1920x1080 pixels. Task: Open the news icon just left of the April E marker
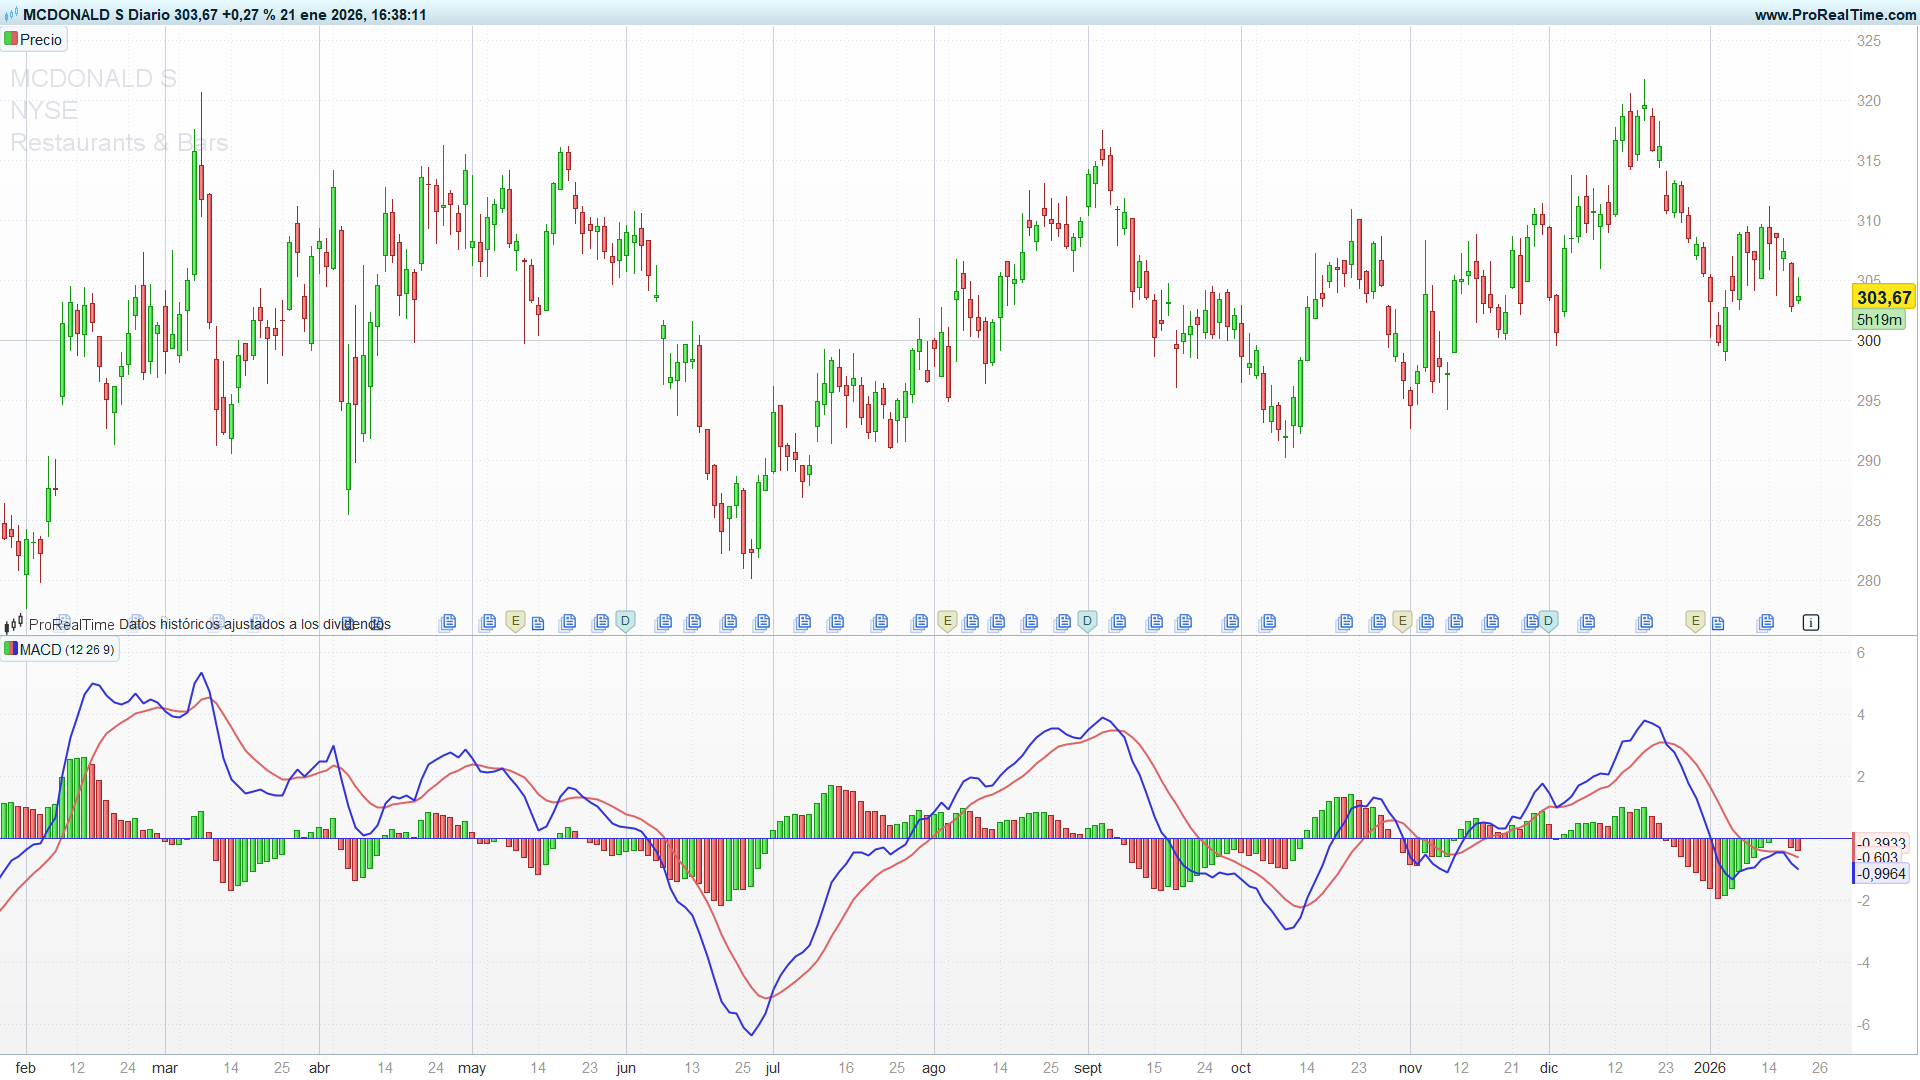pyautogui.click(x=488, y=622)
